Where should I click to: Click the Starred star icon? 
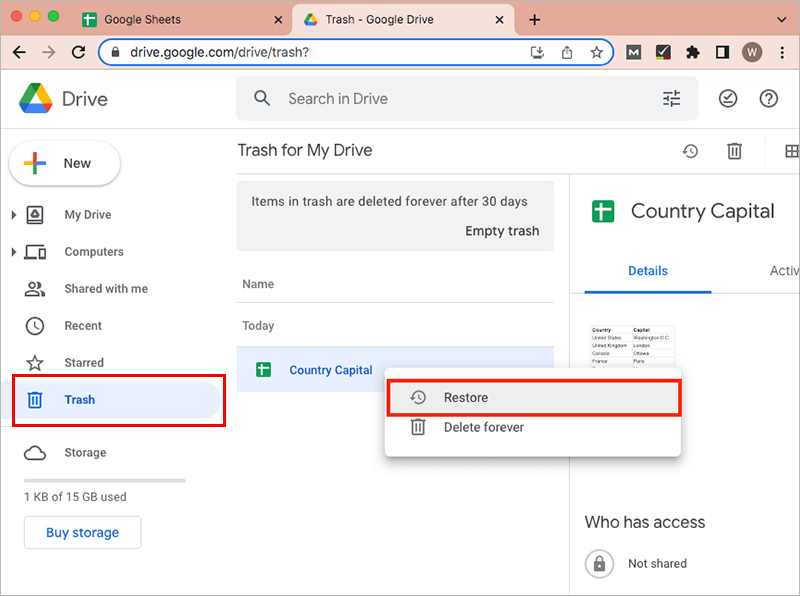(35, 363)
